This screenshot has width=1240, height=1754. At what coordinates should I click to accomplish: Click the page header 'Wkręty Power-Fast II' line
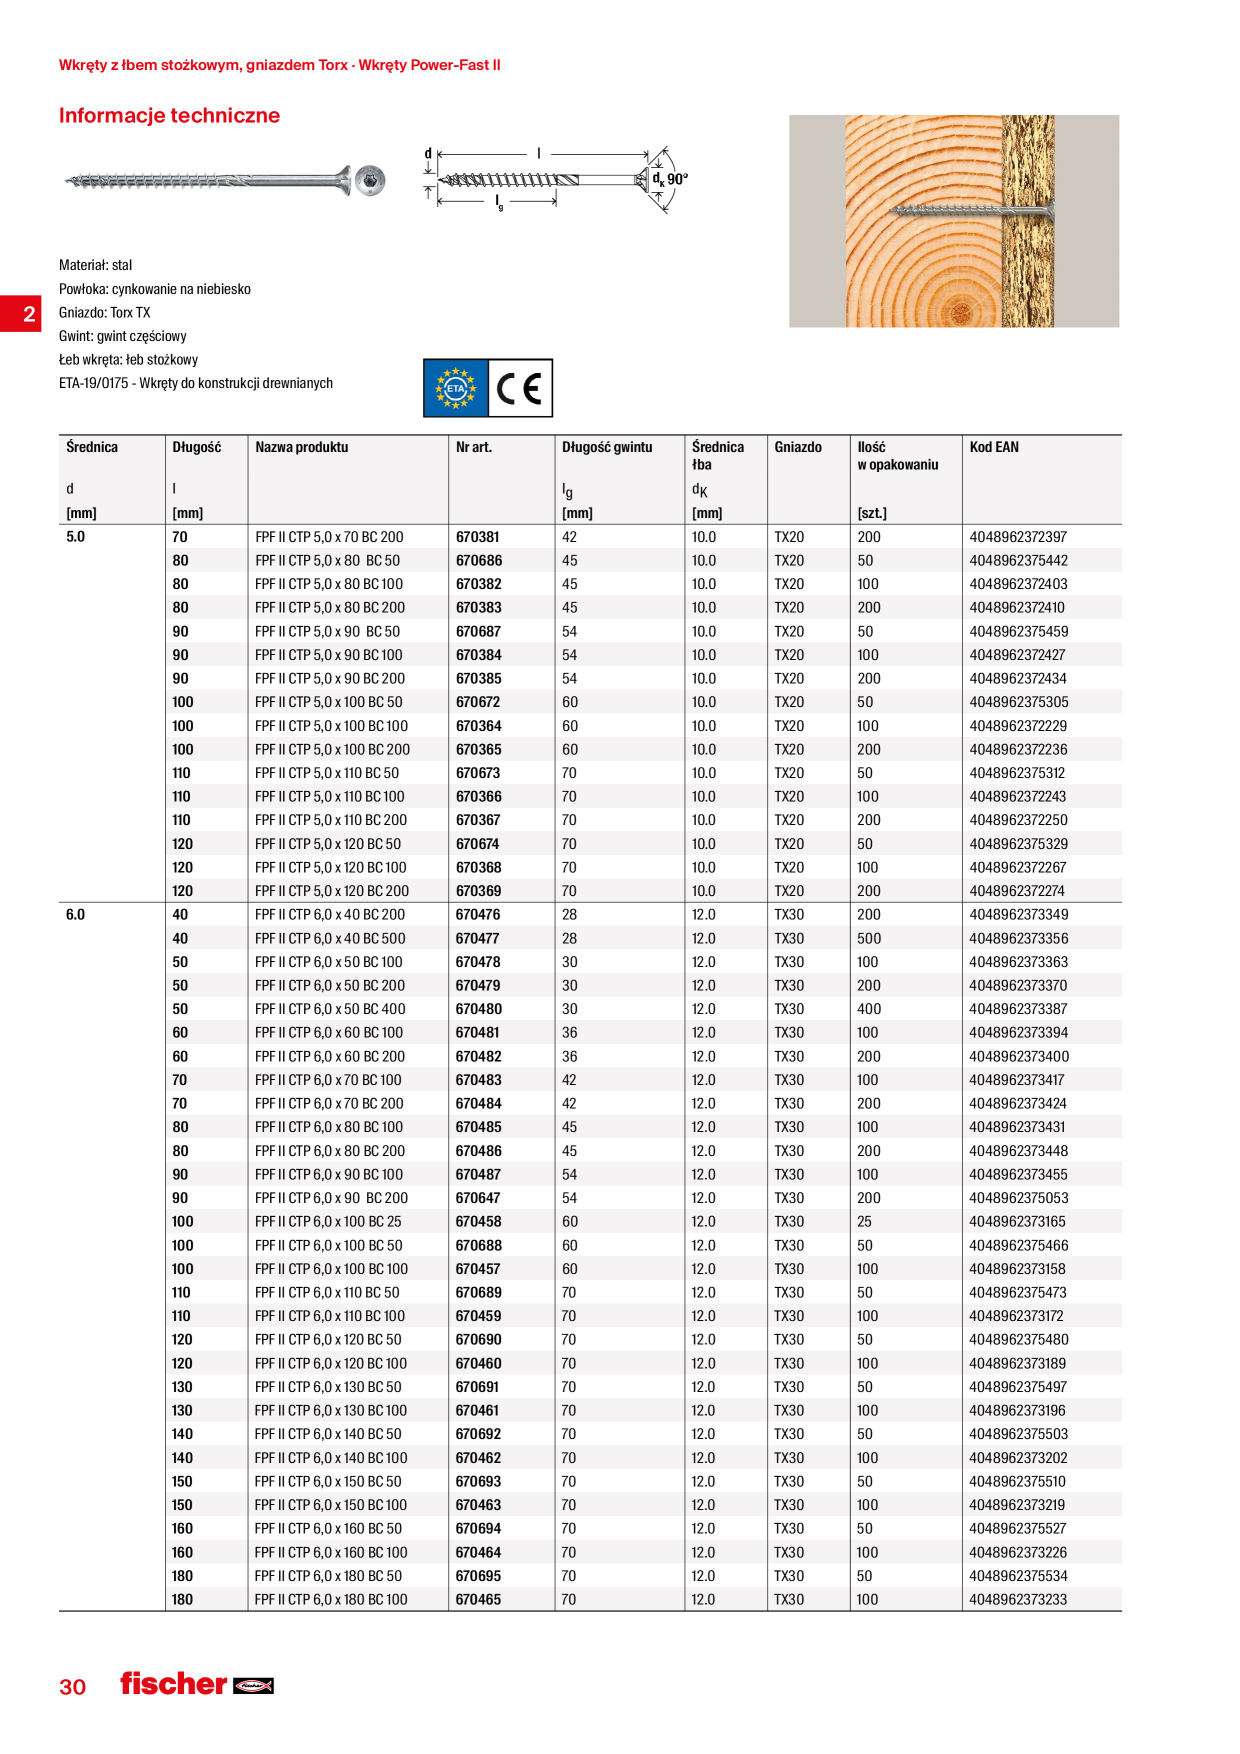tap(279, 65)
